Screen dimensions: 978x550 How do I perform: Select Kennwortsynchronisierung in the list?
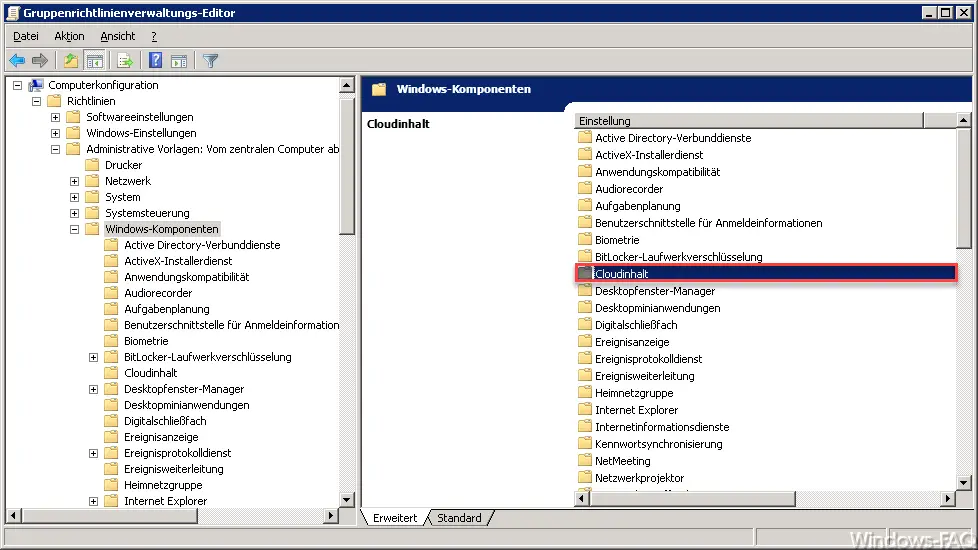coord(658,444)
